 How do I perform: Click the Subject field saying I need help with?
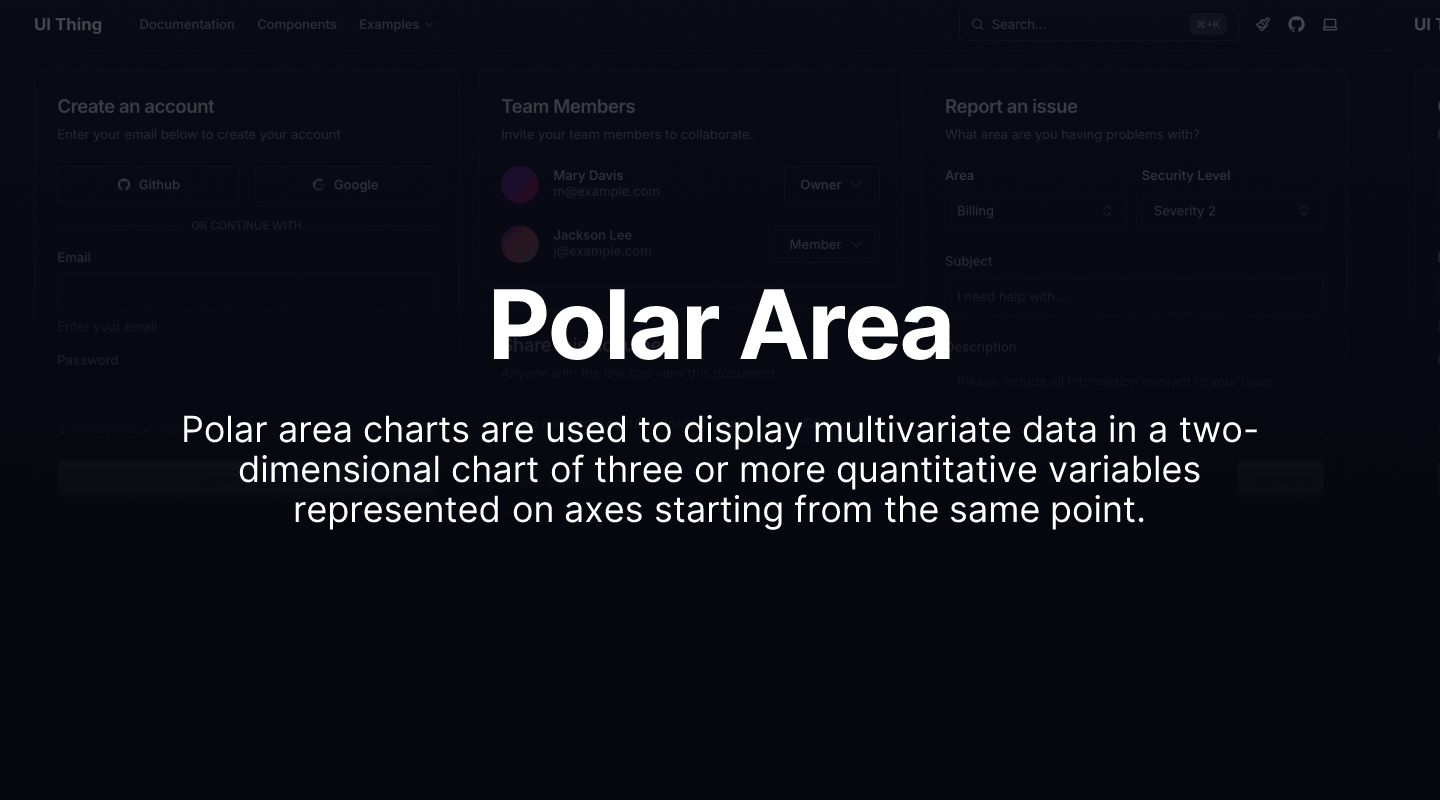(1135, 296)
